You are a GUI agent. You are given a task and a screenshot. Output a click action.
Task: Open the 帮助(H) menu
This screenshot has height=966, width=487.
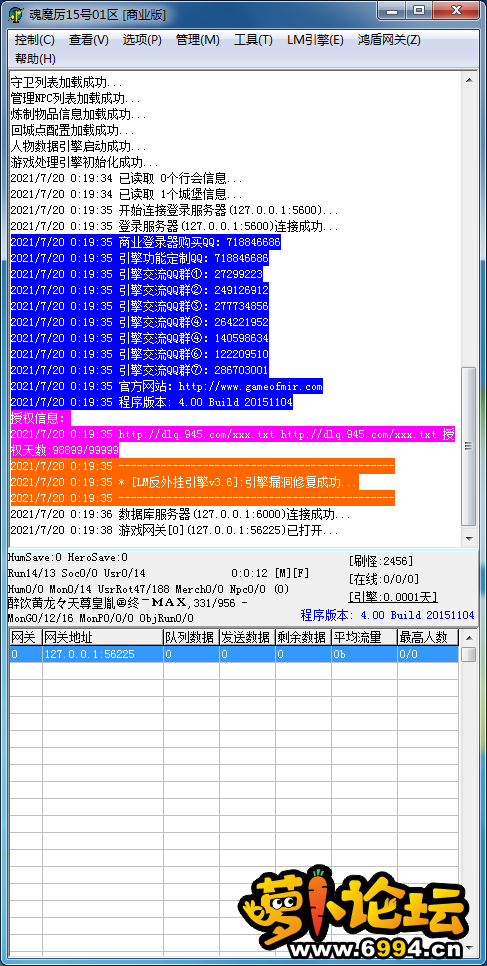[x=35, y=59]
